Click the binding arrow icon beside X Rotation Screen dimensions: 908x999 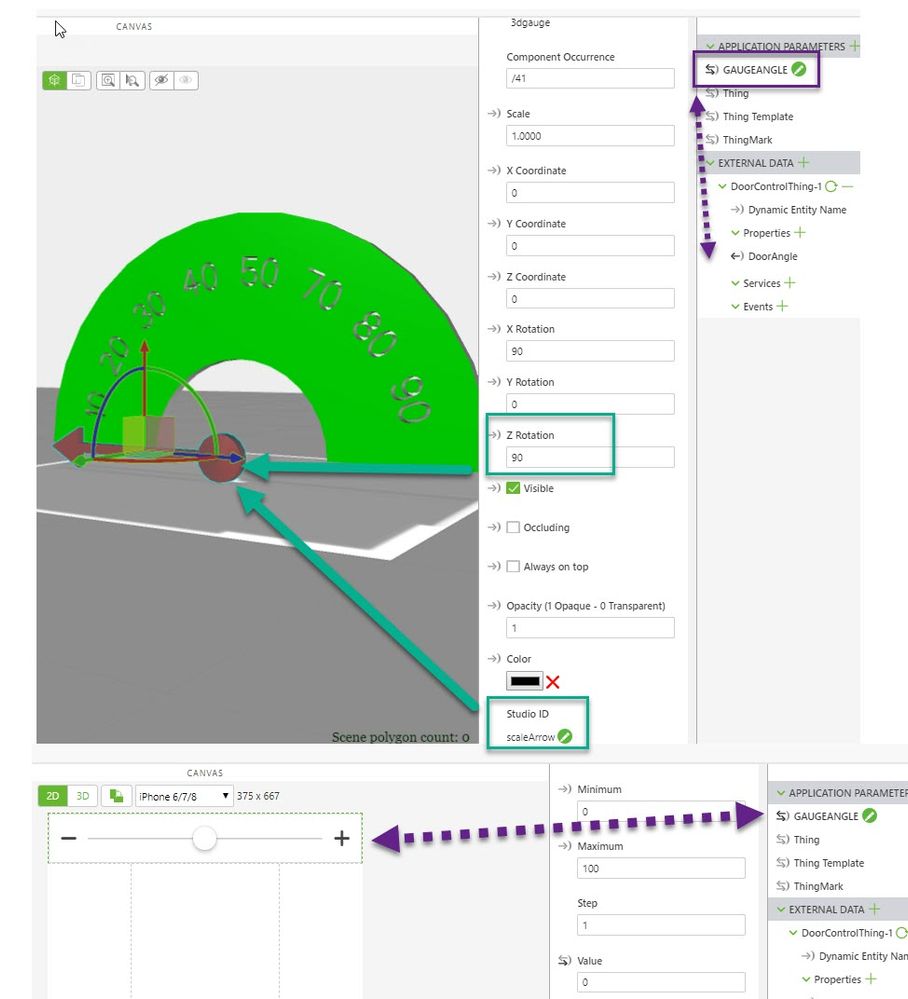[x=494, y=329]
